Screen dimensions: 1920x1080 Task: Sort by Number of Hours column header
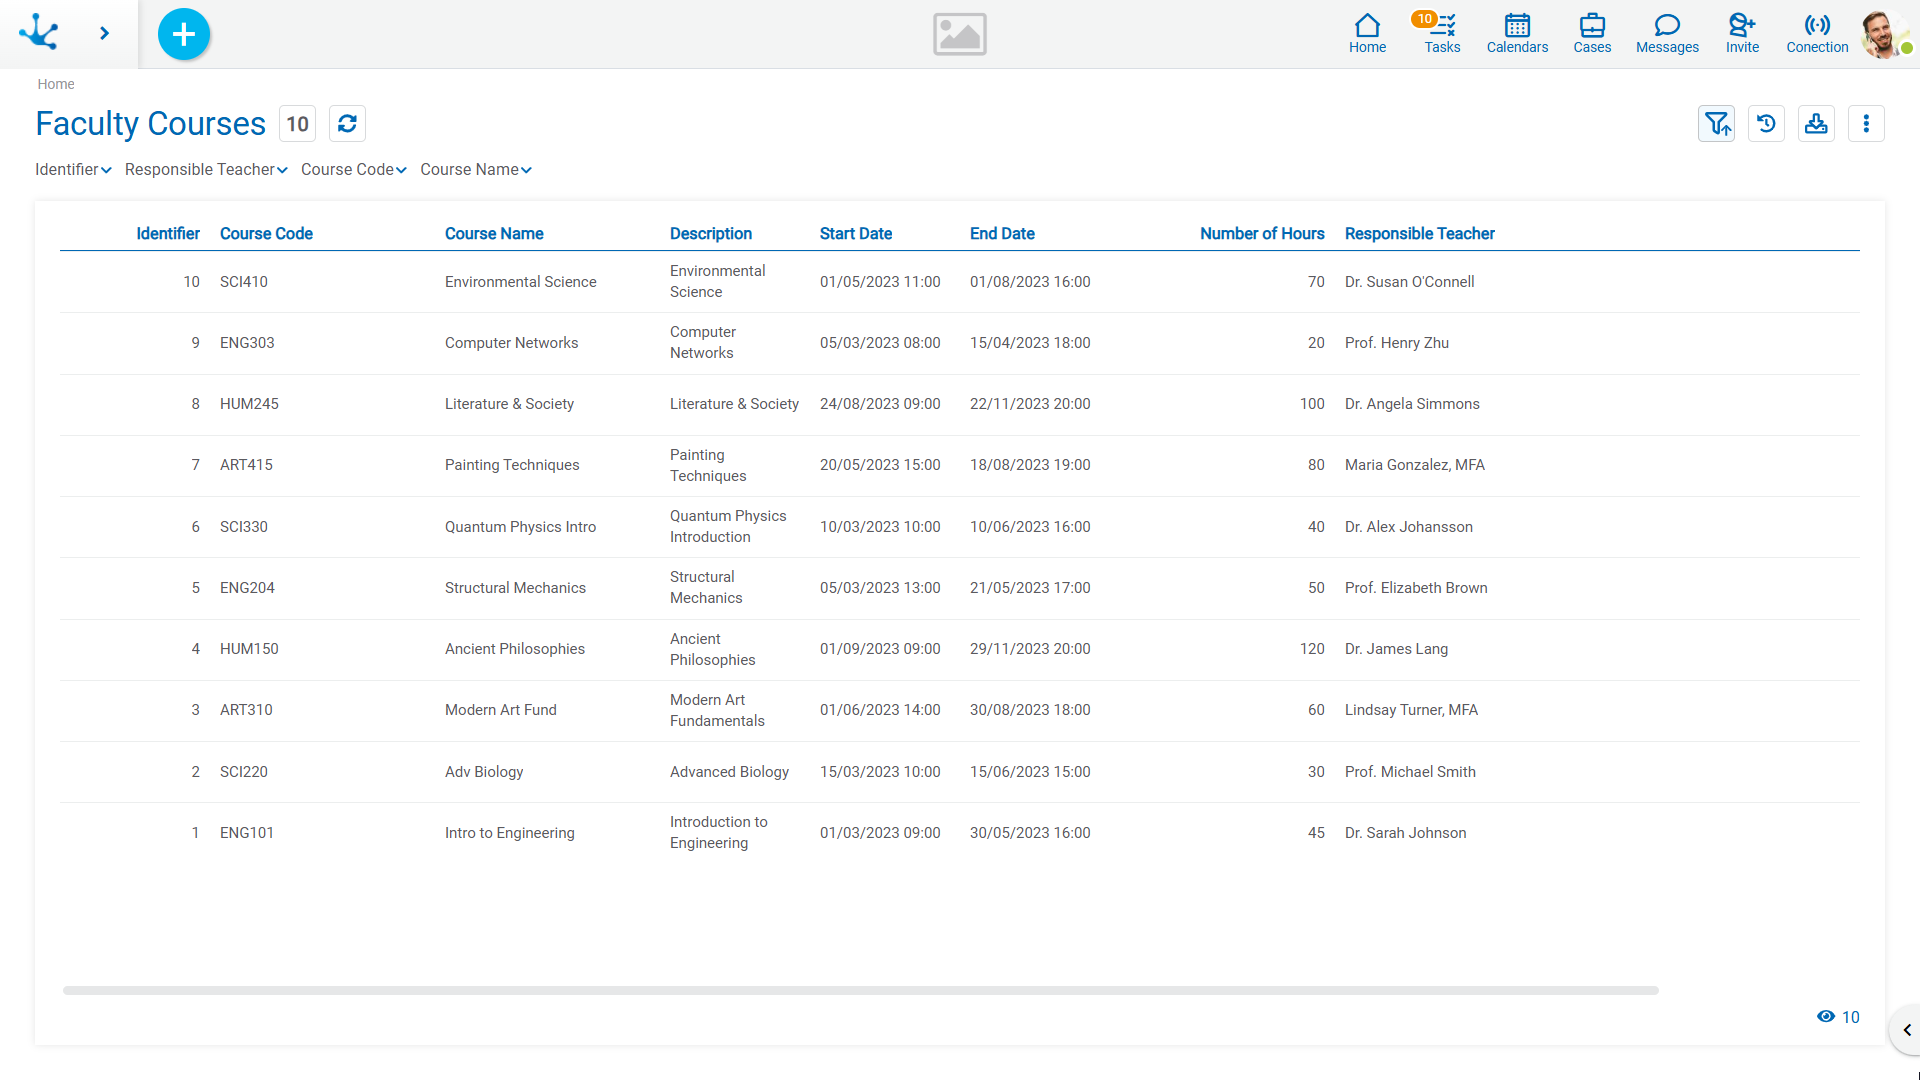tap(1262, 234)
